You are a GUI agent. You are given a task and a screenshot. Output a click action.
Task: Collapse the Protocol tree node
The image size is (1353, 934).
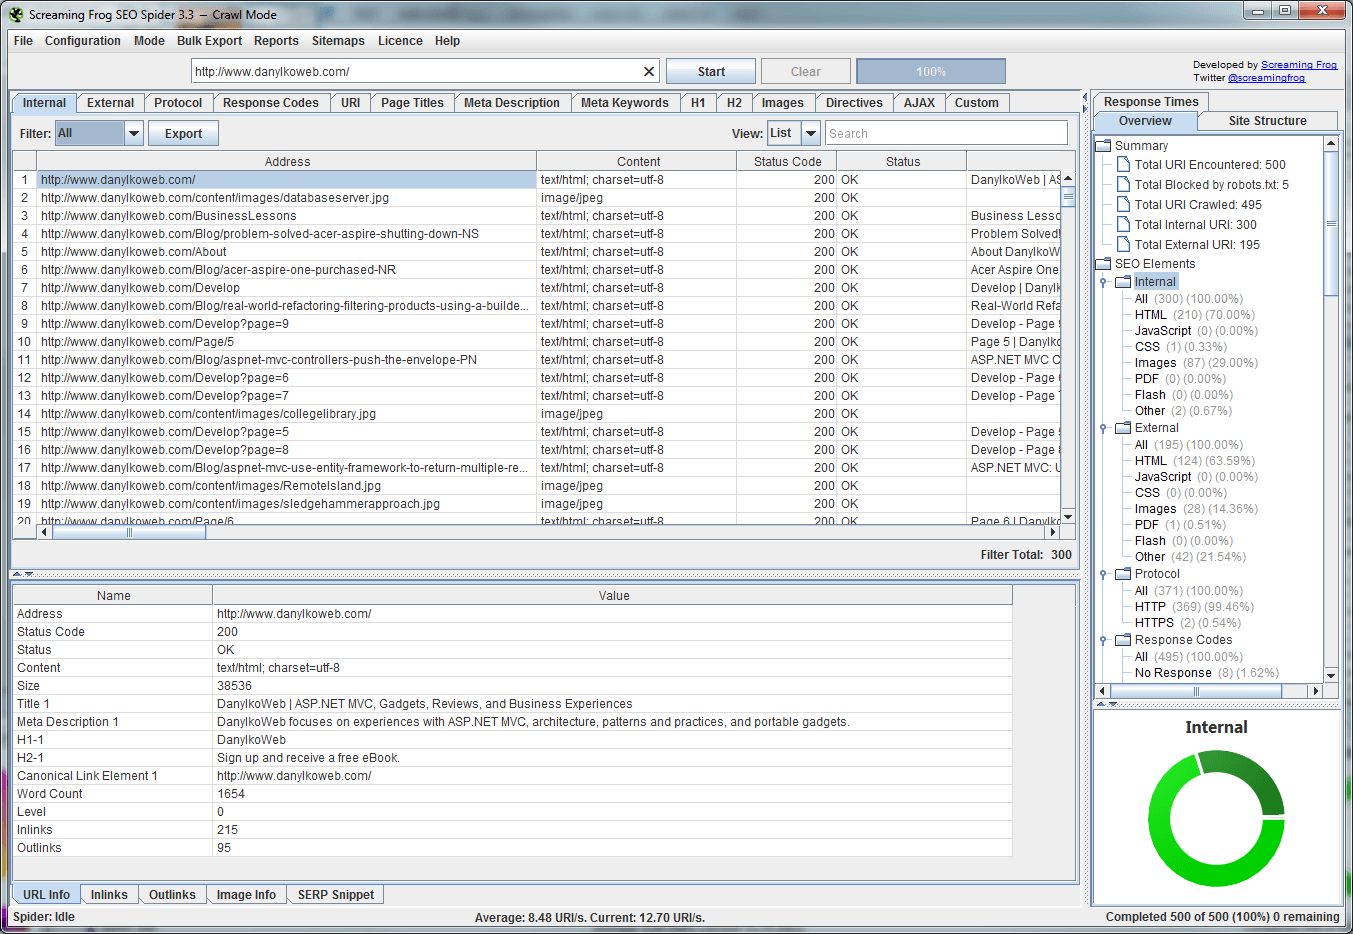[1103, 574]
